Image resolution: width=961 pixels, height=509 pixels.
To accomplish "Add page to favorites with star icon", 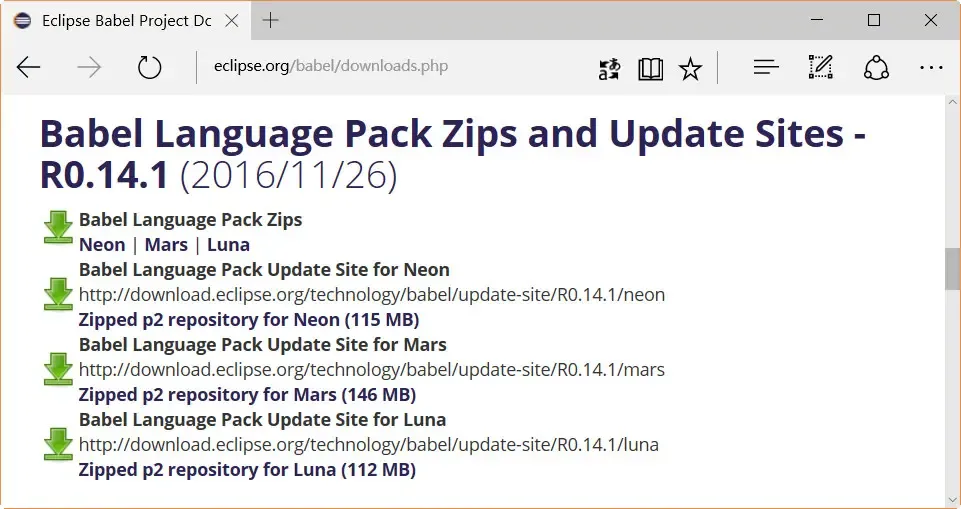I will (690, 68).
